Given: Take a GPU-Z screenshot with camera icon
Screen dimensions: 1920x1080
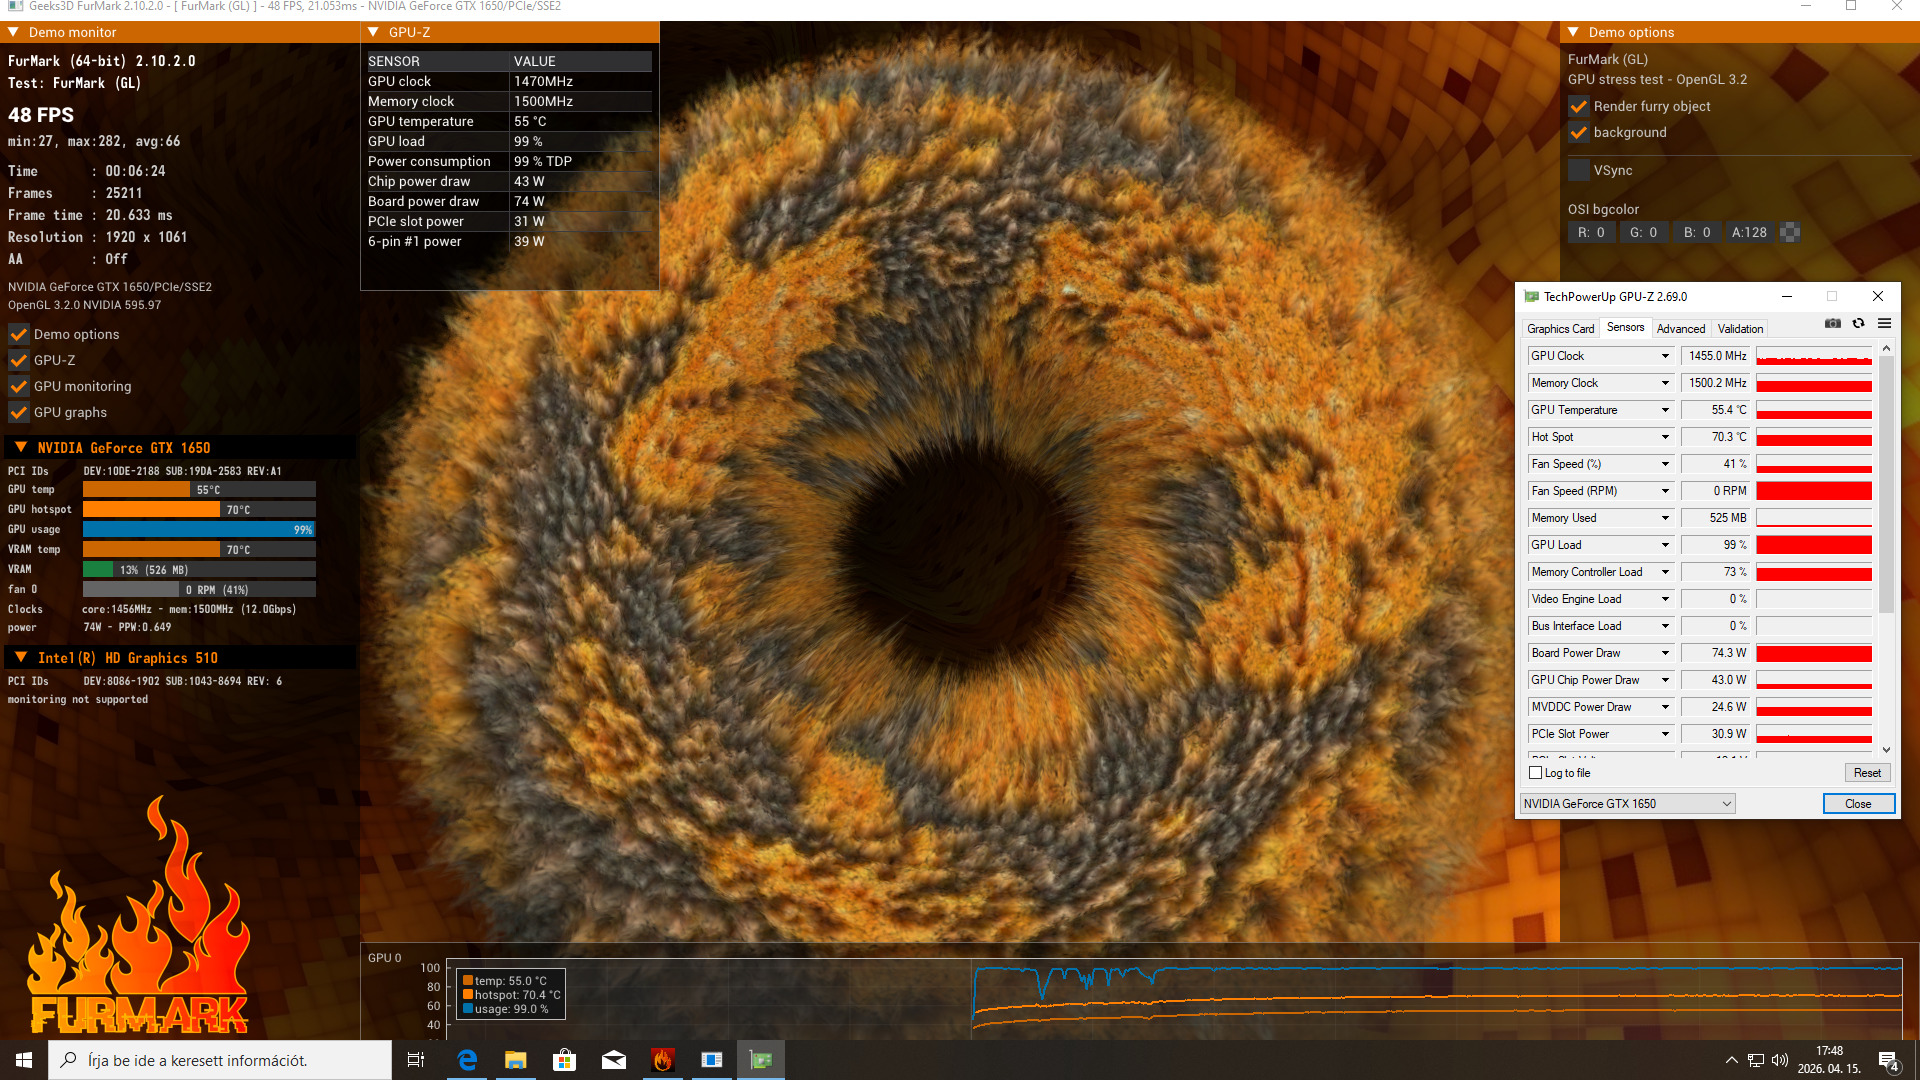Looking at the screenshot, I should pos(1832,323).
